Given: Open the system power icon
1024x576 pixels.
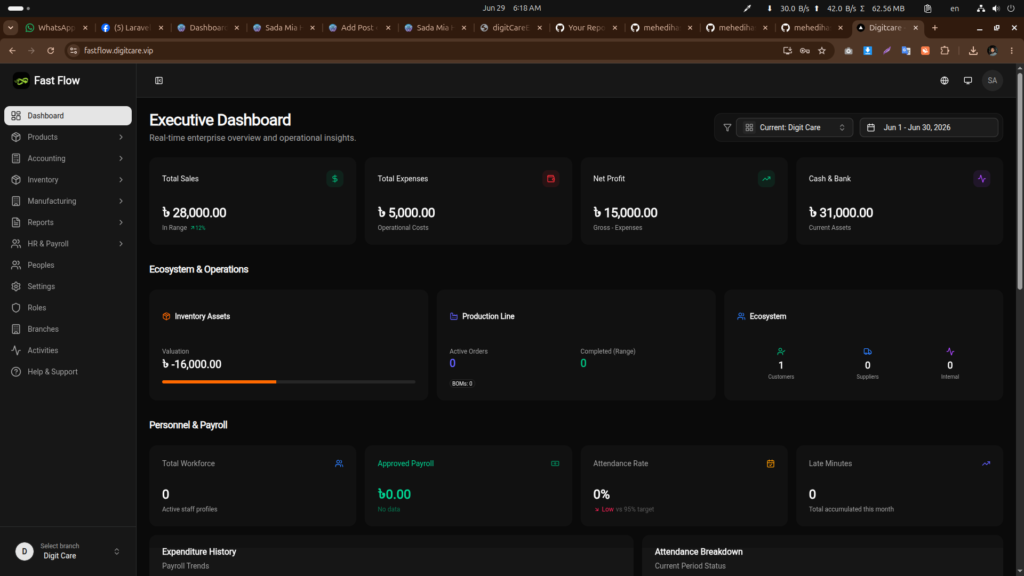Looking at the screenshot, I should [1011, 8].
